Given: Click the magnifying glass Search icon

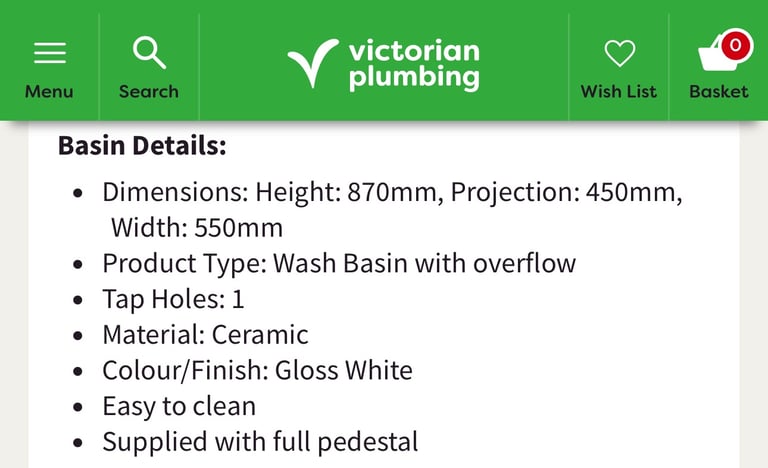Looking at the screenshot, I should pos(149,52).
